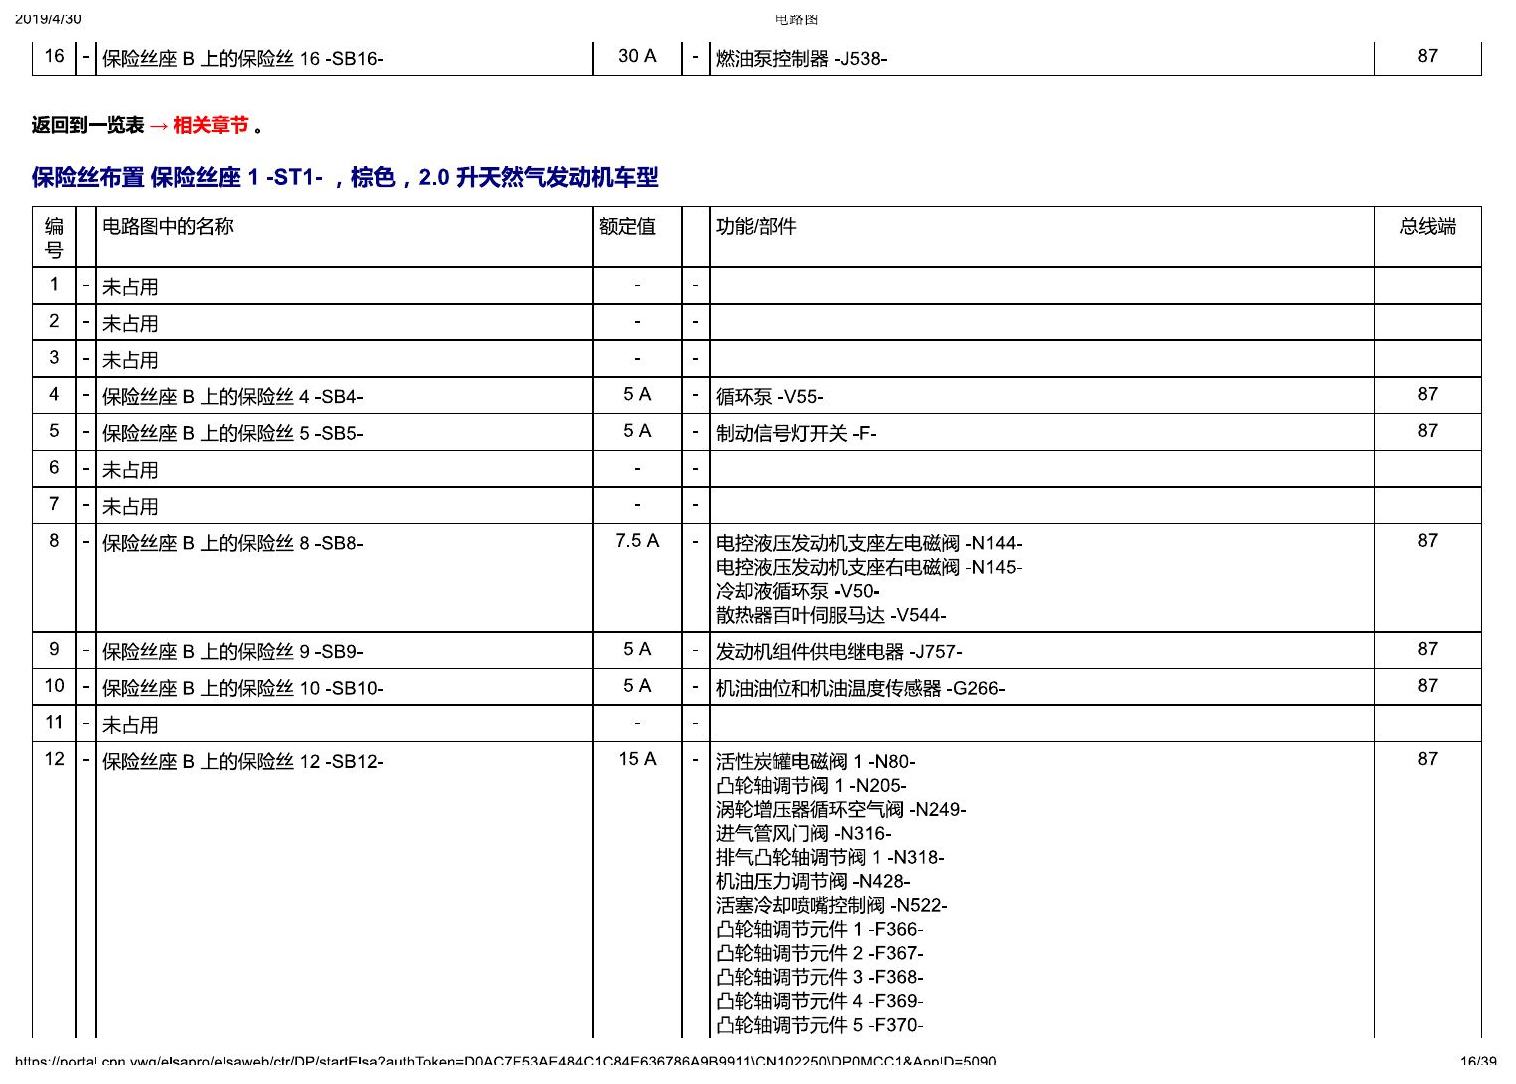The width and height of the screenshot is (1516, 1084).
Task: Click 进气管风门阀 -N316- line
Action: tap(803, 833)
